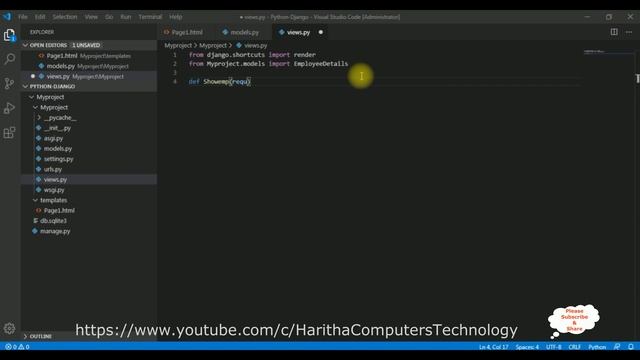Click the Ln 4, Col 17 status item
This screenshot has height=360, width=640.
click(493, 347)
